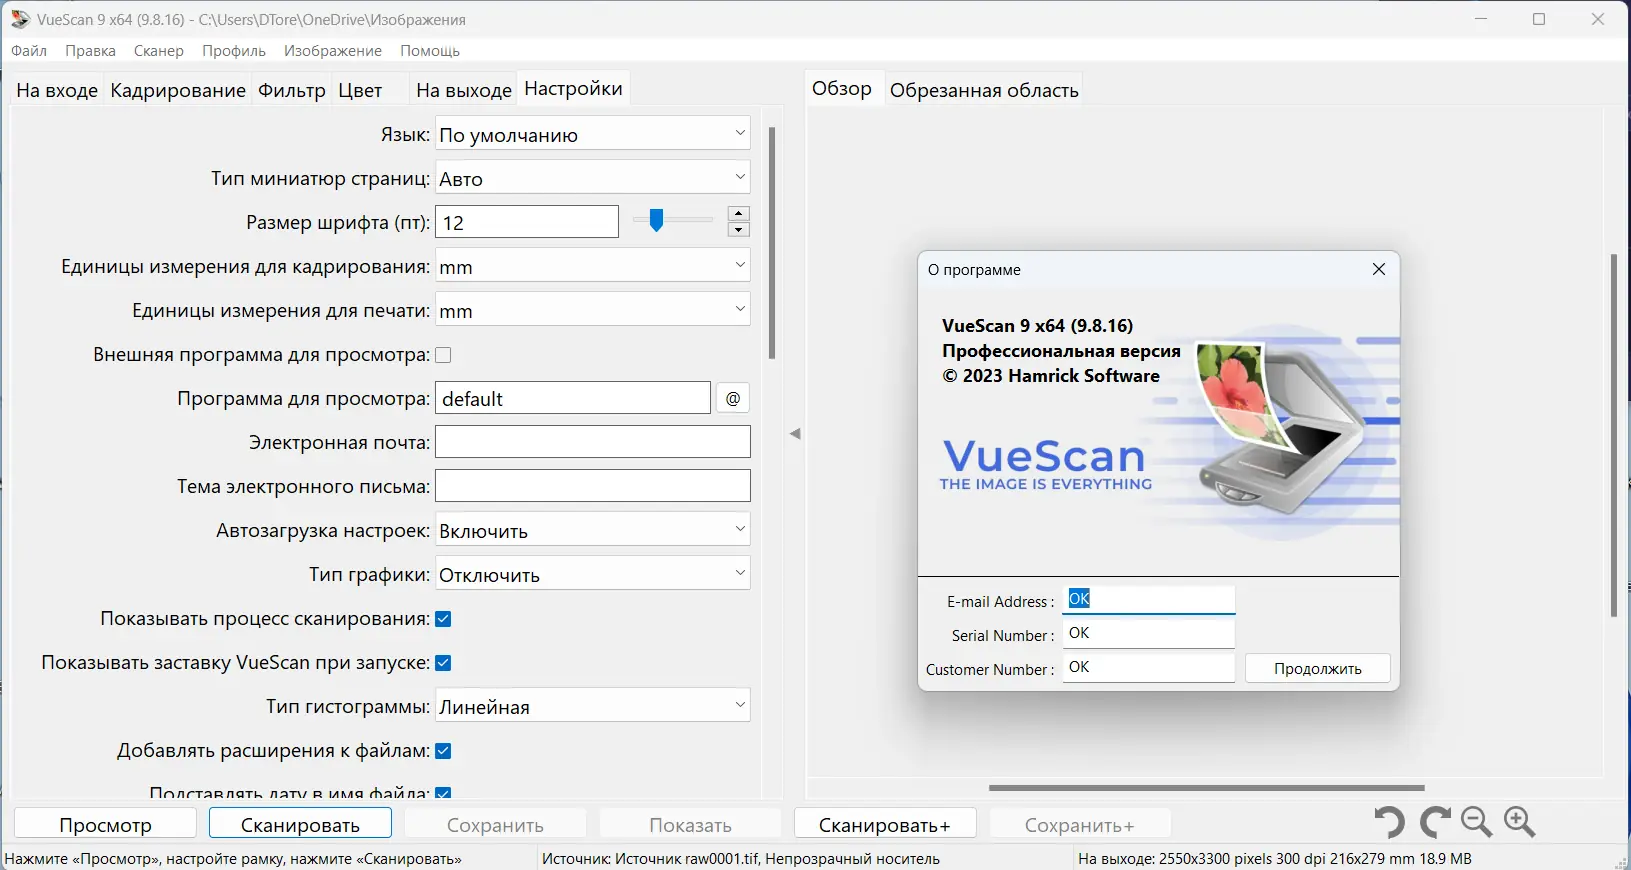Click the settings panel vertical scrollbar
The image size is (1631, 870).
click(x=772, y=242)
